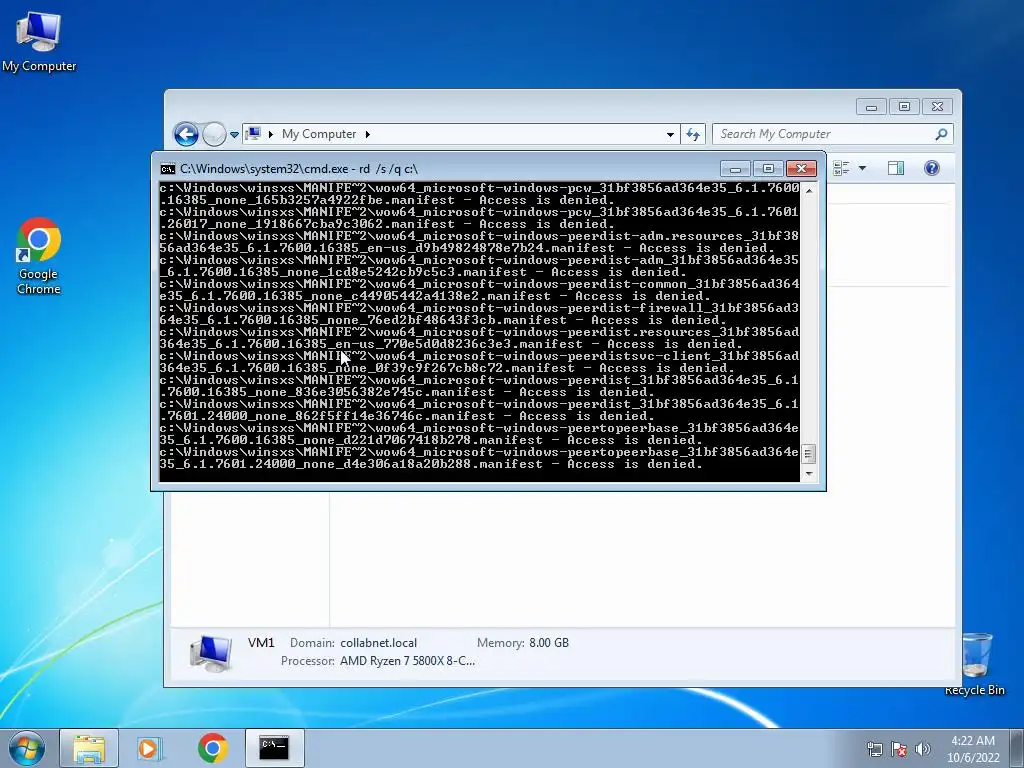Open explorer Help button

click(x=932, y=168)
